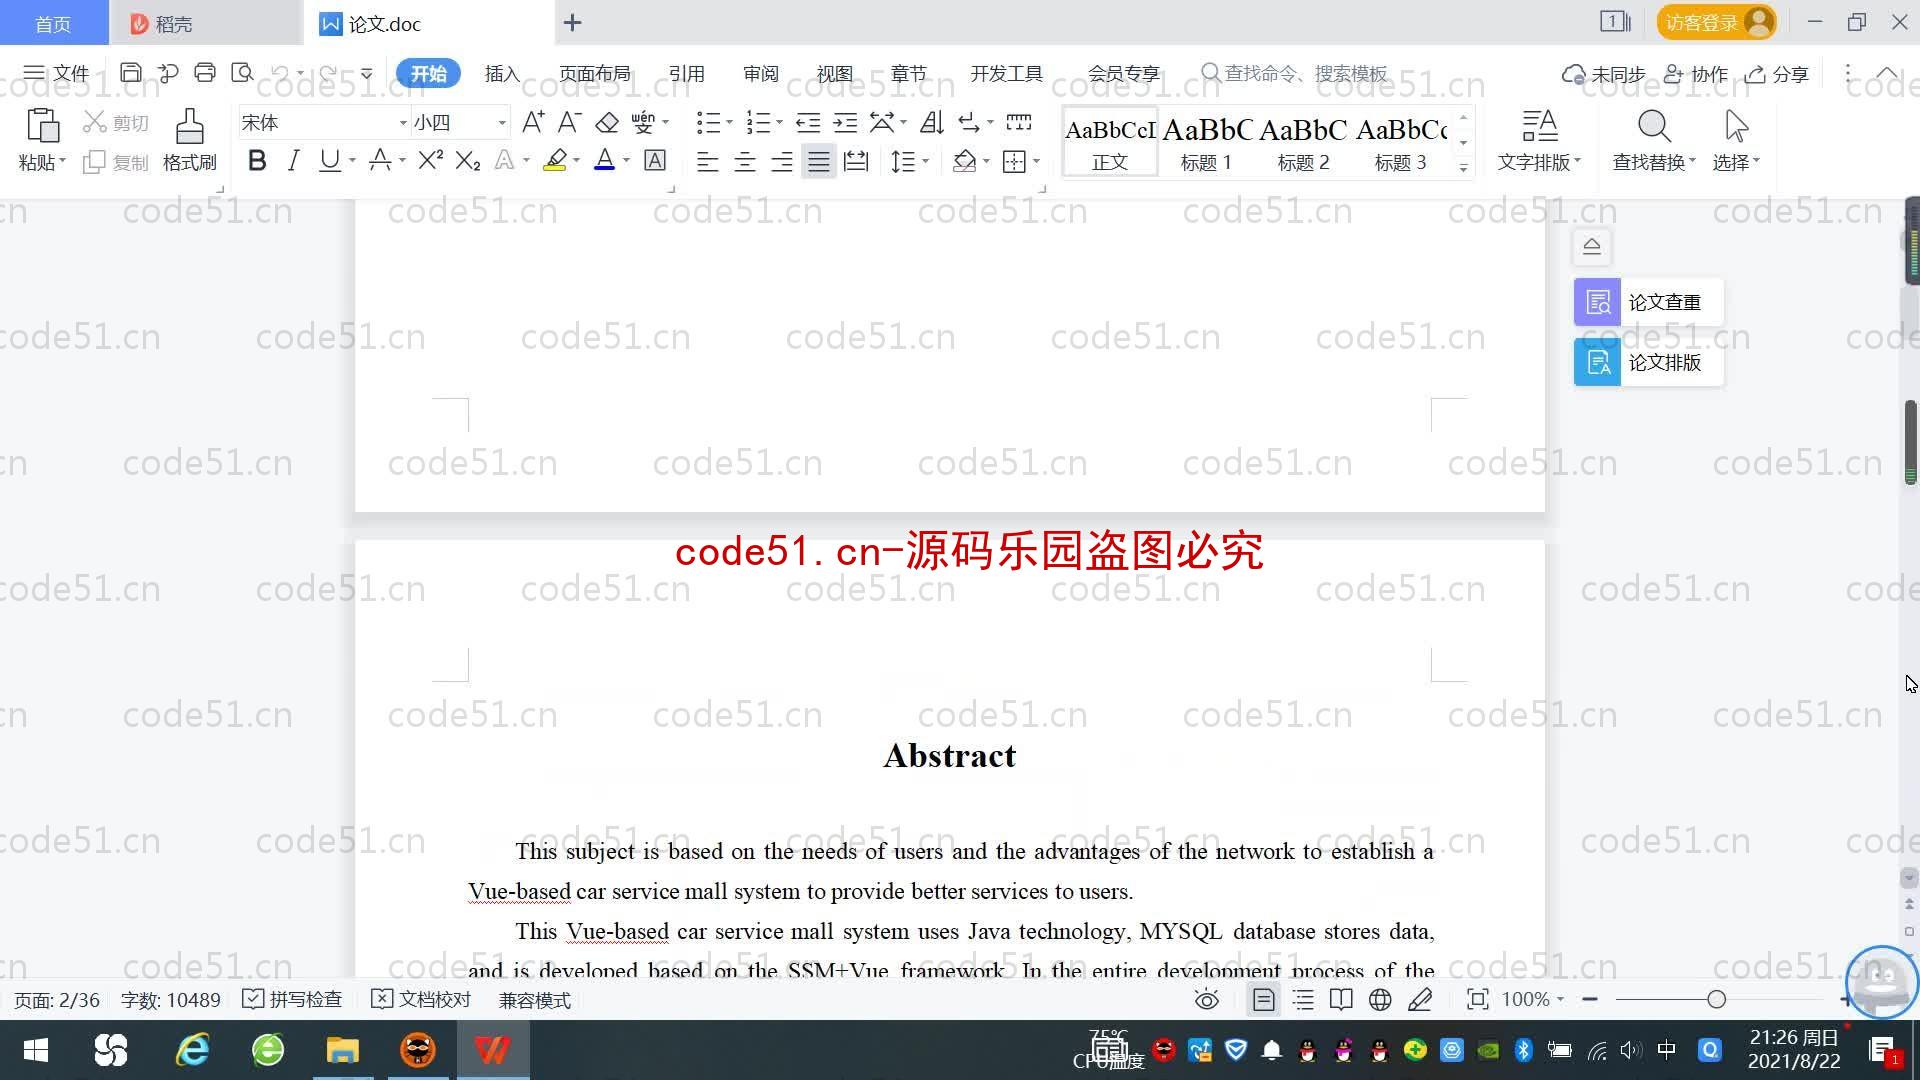Click the character border icon

pyautogui.click(x=655, y=161)
